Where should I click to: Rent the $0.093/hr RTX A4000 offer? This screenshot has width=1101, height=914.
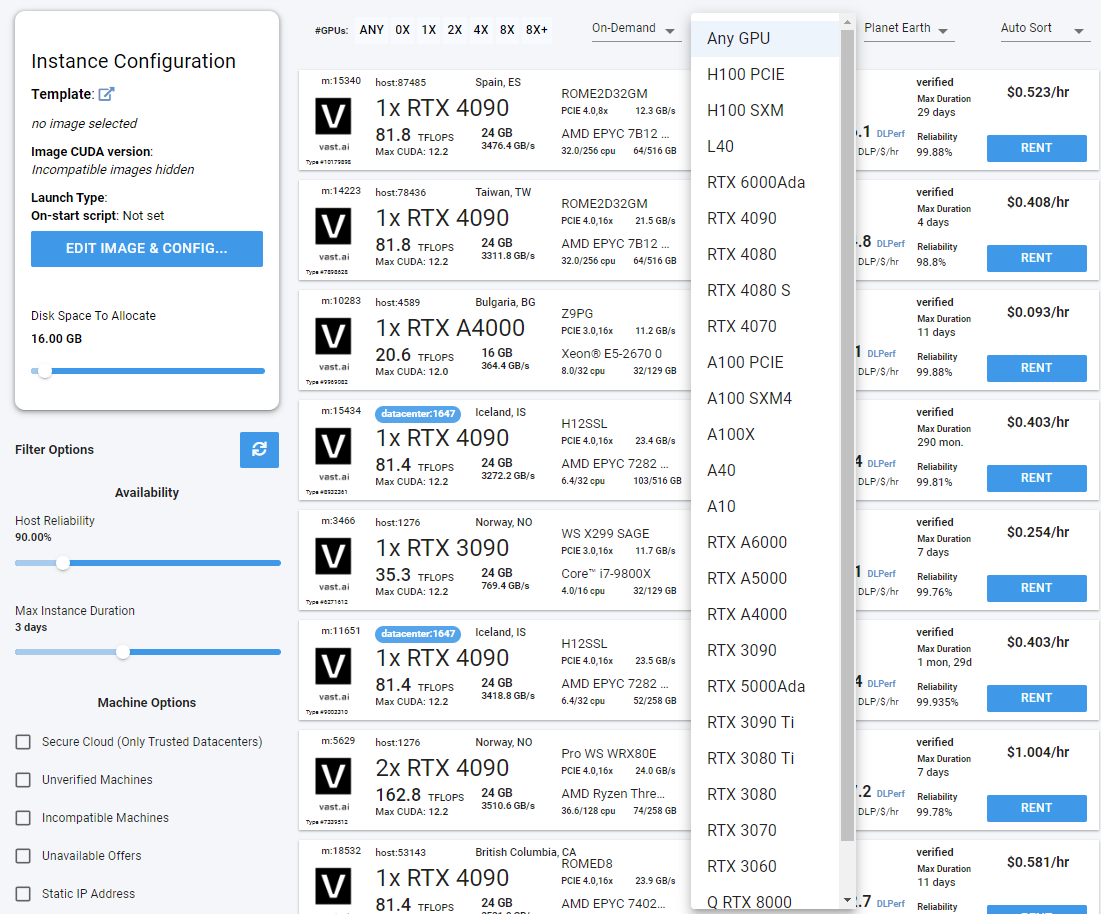pyautogui.click(x=1036, y=368)
